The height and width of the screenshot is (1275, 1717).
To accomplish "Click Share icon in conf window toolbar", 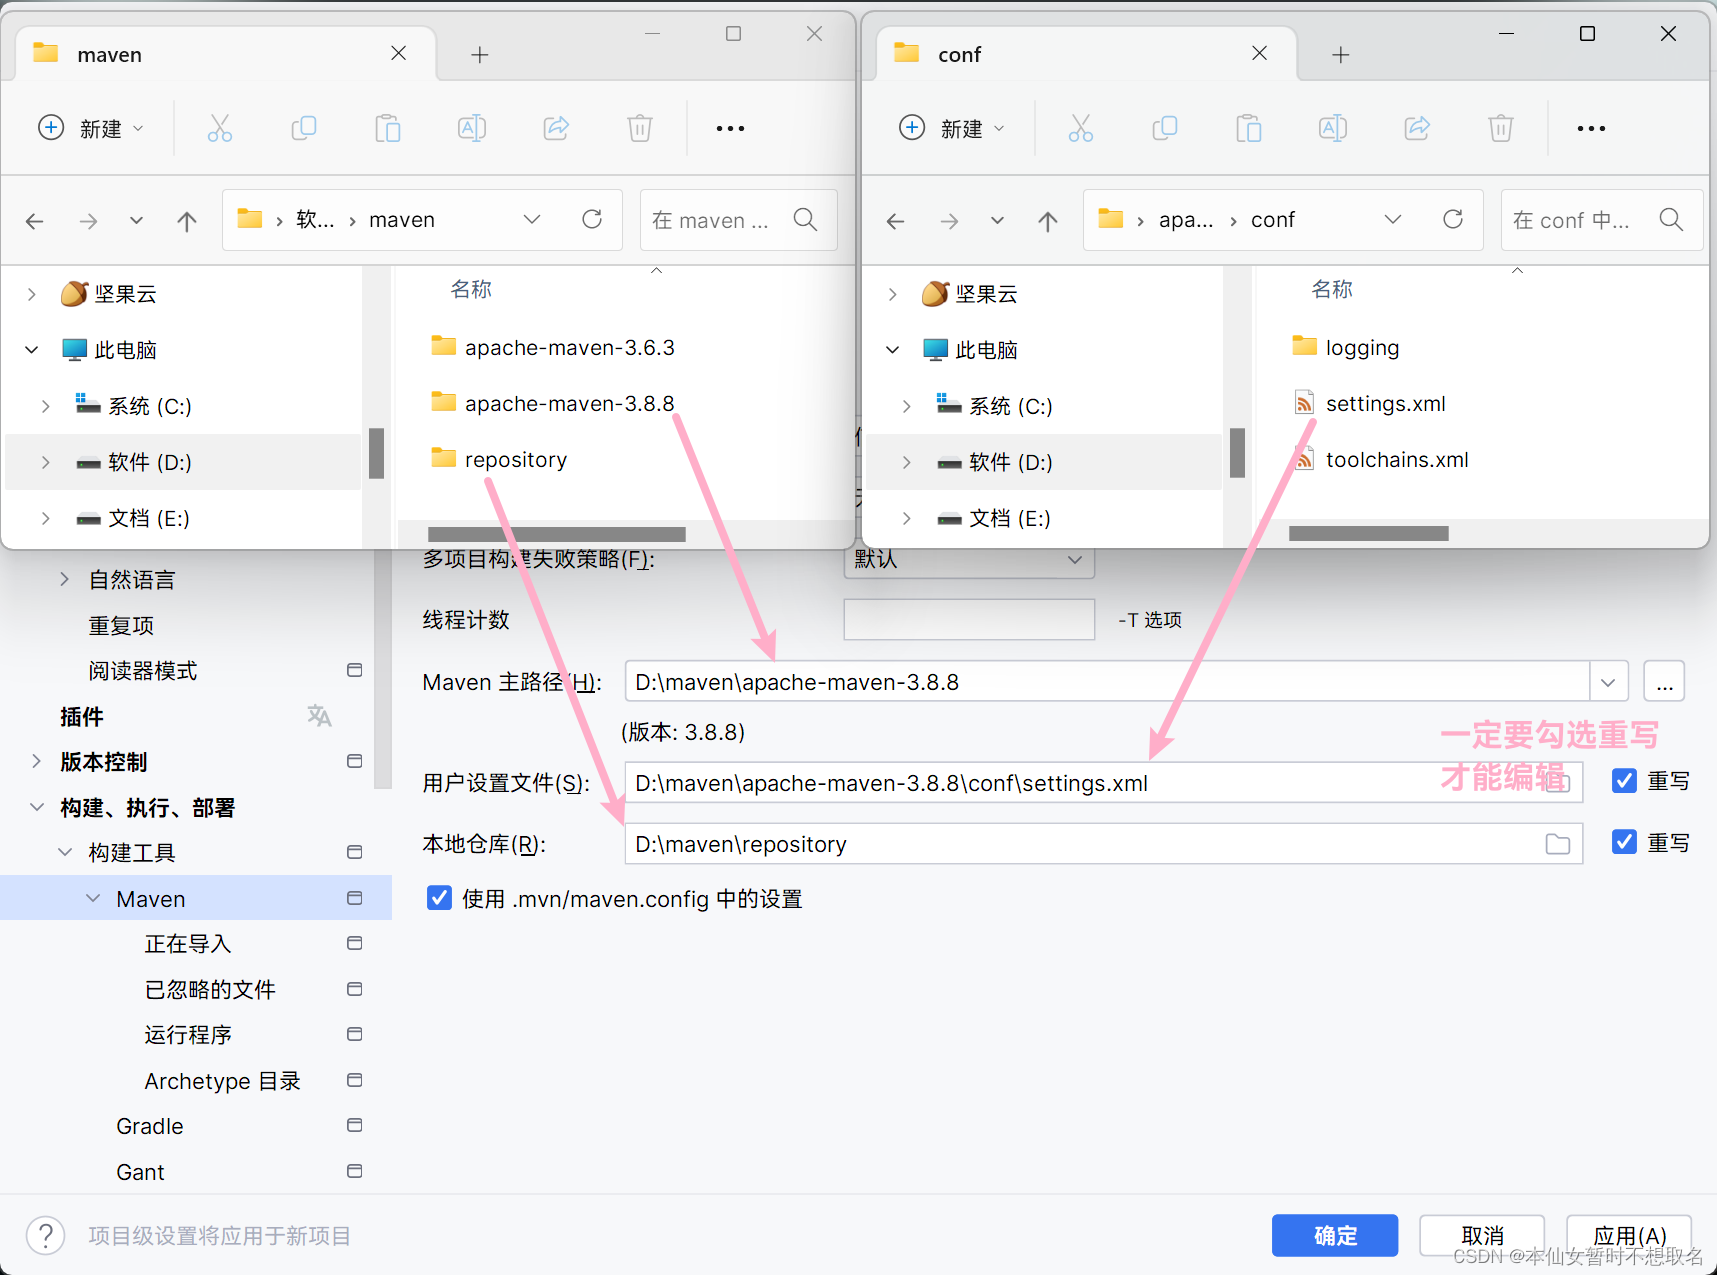I will (1417, 128).
